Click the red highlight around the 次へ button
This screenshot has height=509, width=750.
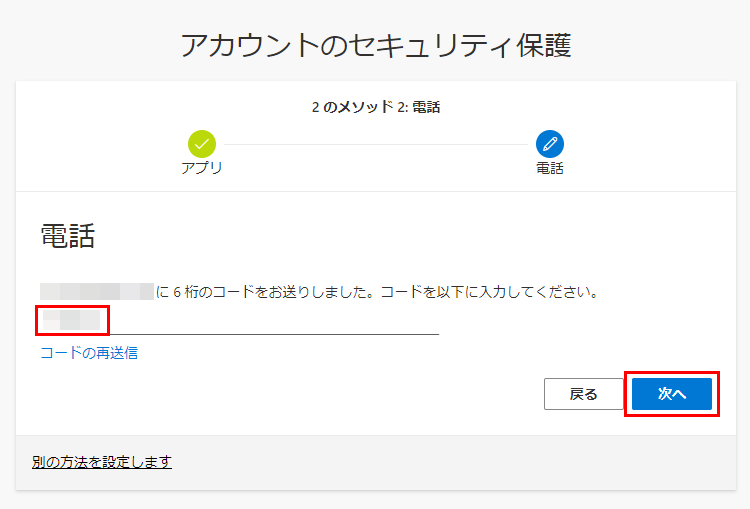[628, 394]
